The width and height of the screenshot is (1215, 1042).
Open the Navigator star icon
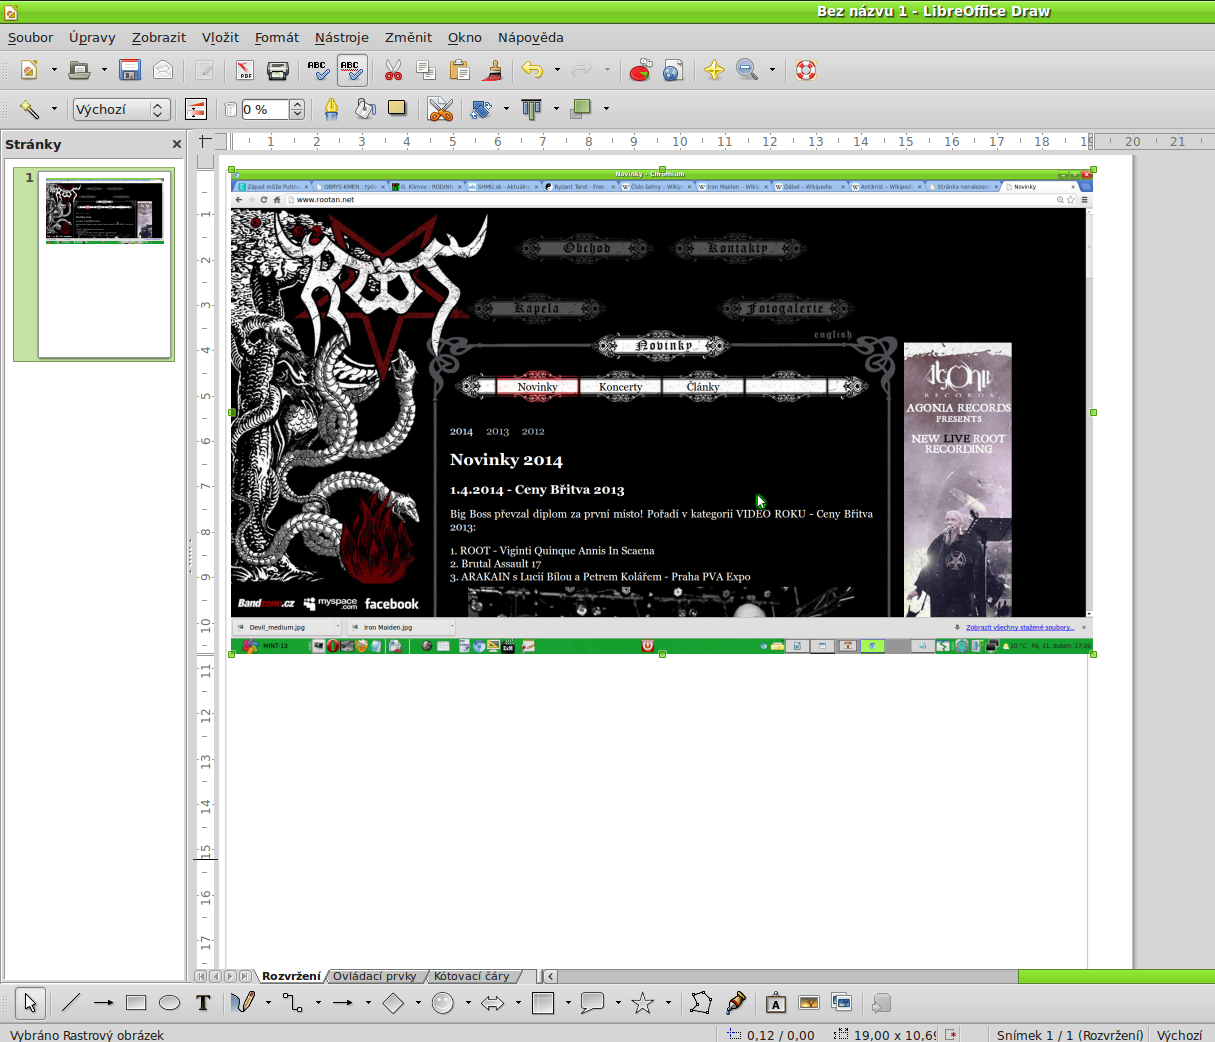714,70
